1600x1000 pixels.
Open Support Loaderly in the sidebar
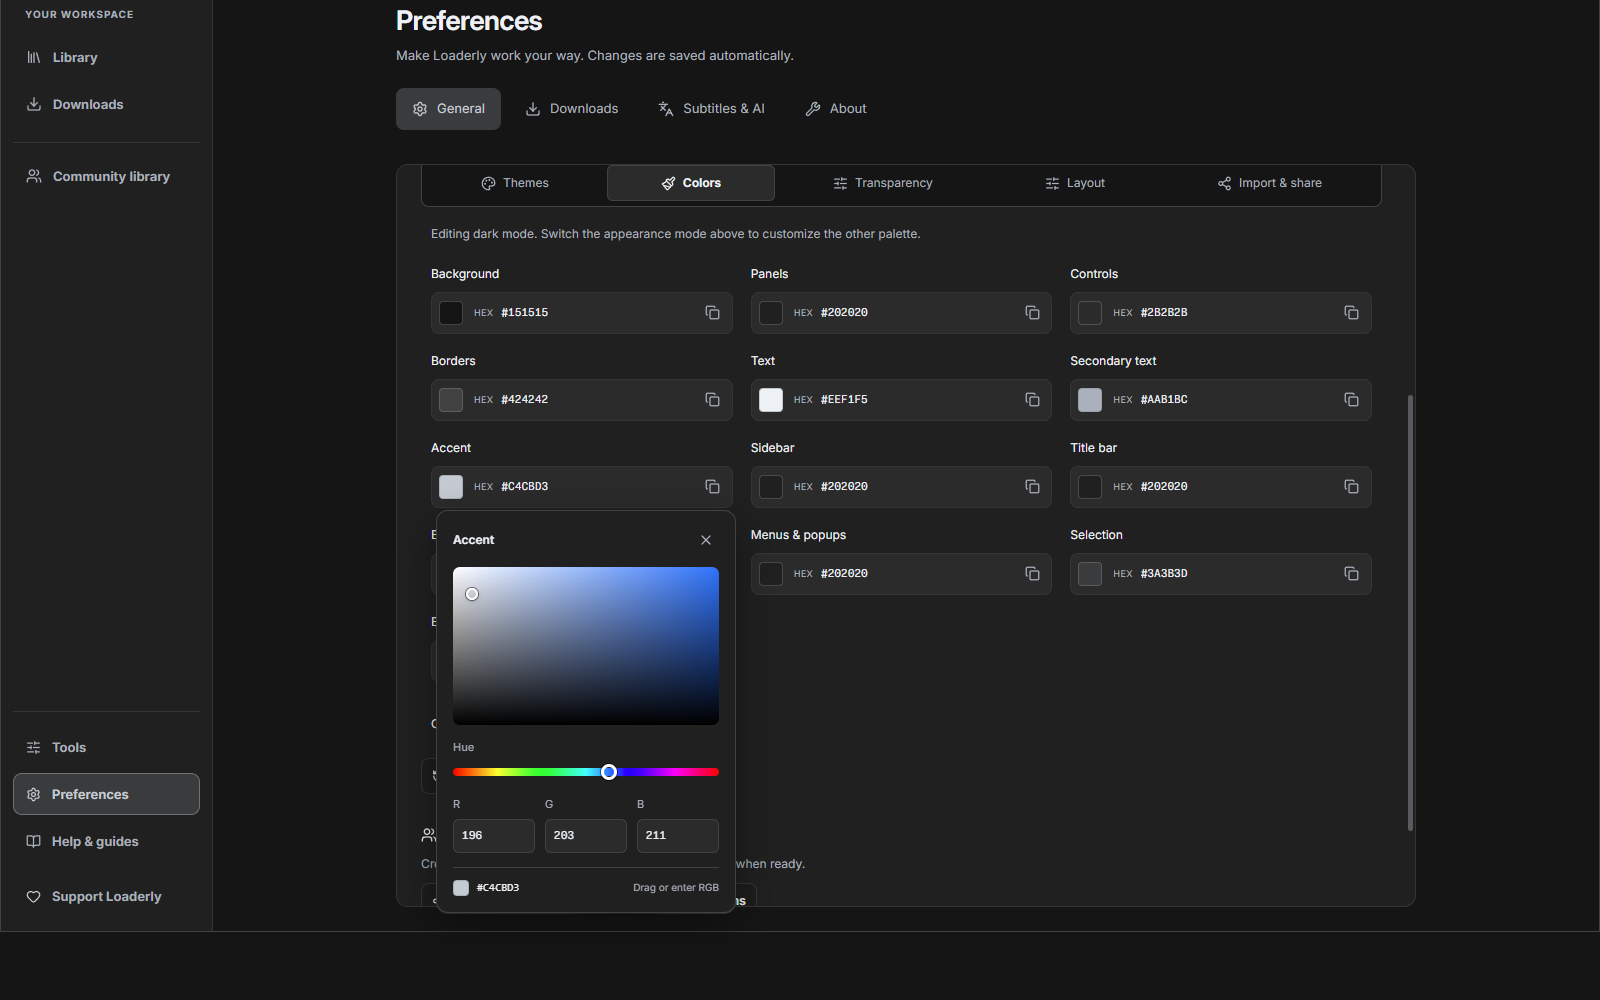coord(106,897)
